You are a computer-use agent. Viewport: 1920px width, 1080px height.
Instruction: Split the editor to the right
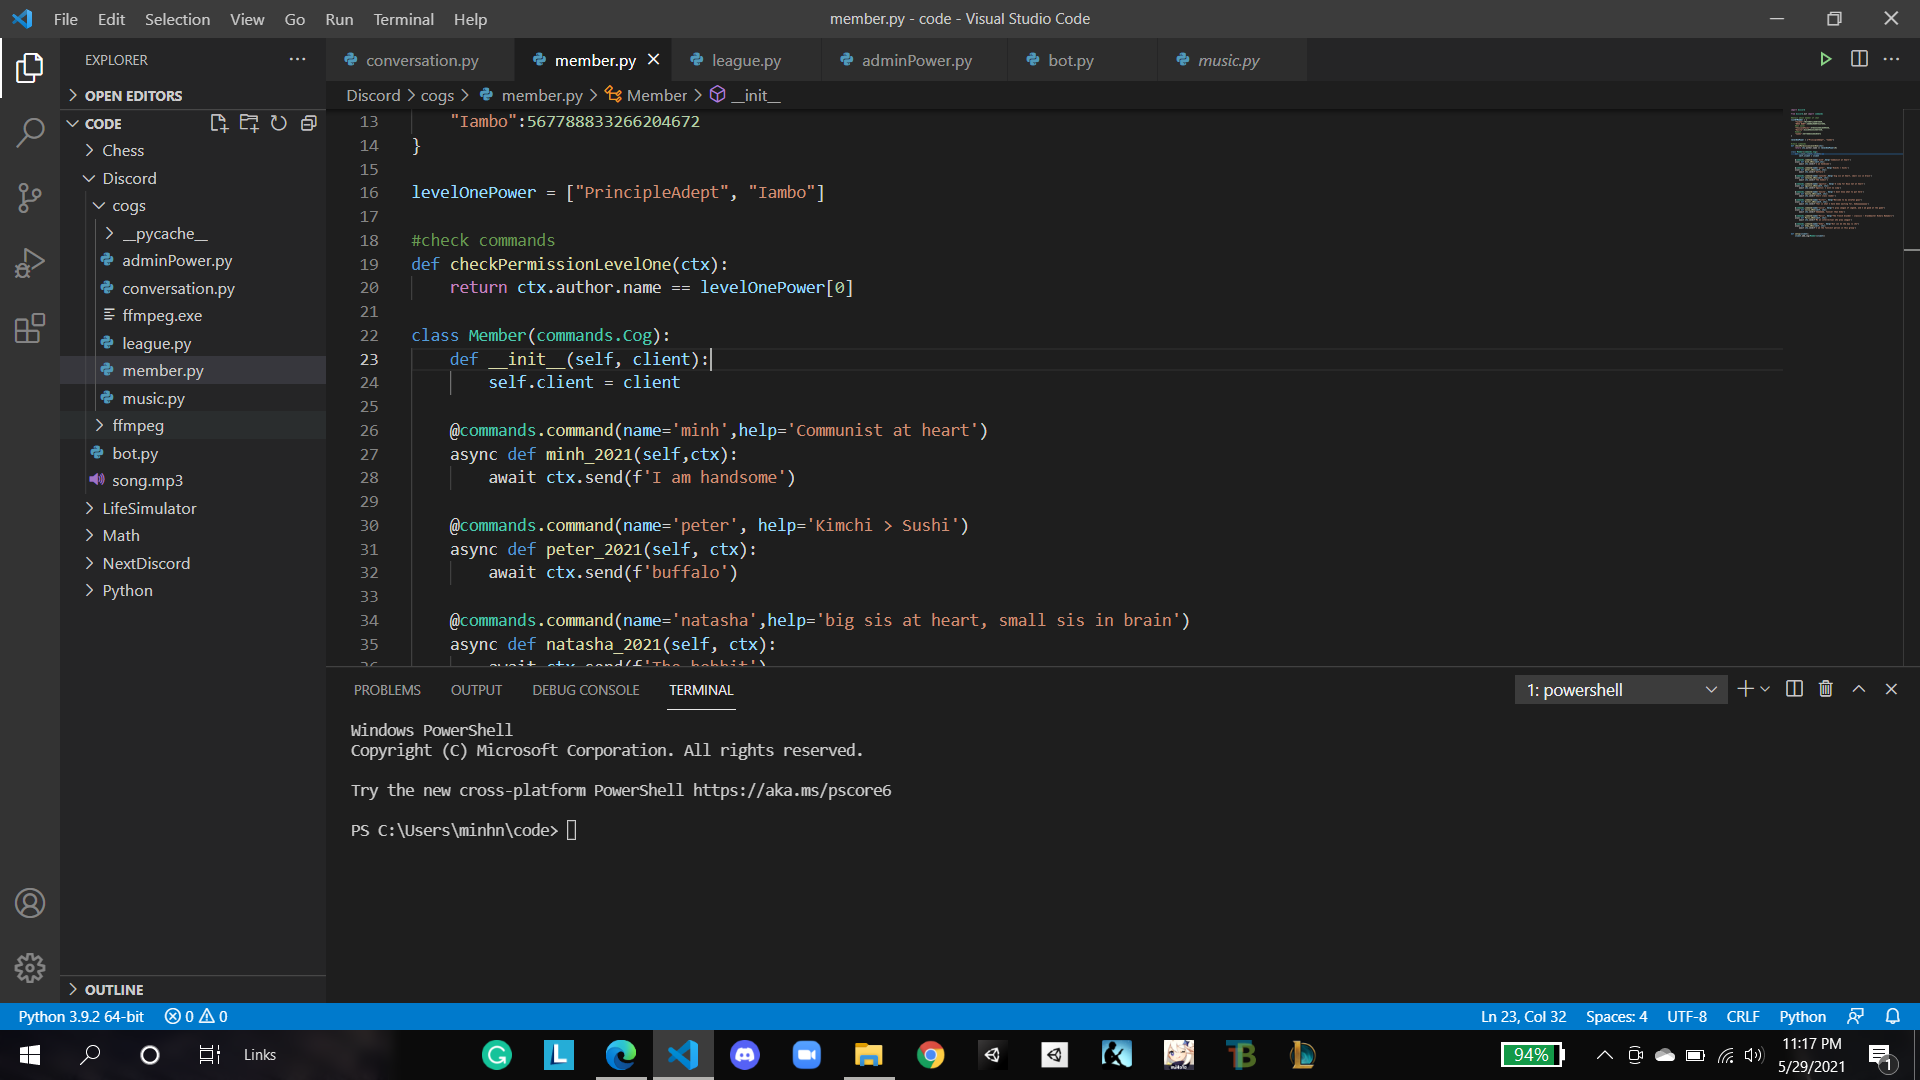point(1859,59)
